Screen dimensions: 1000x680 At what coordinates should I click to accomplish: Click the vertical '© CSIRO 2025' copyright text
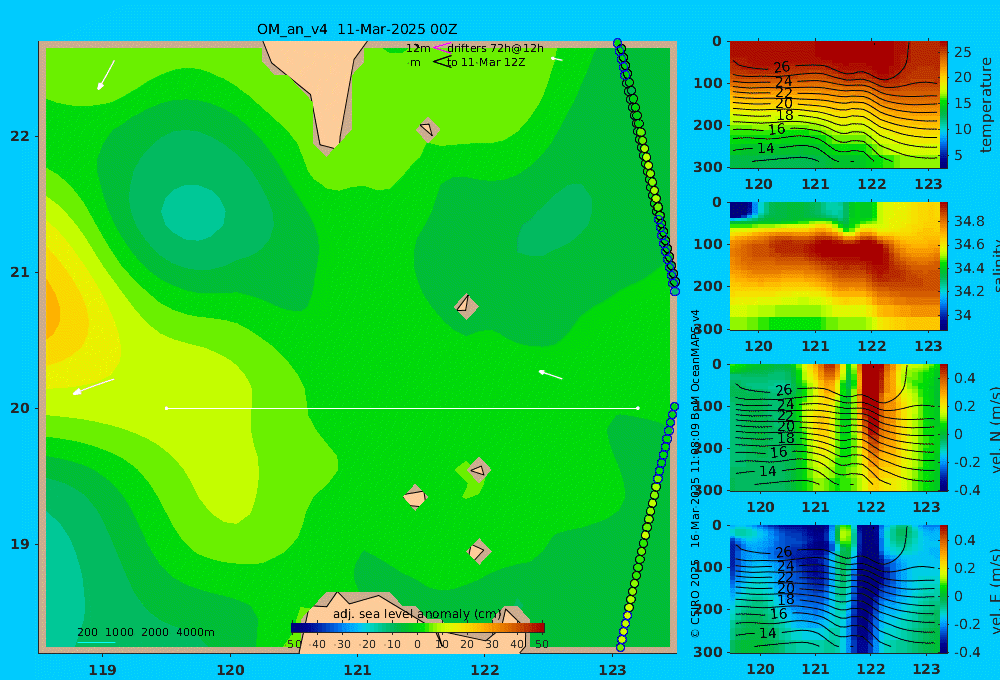click(695, 599)
